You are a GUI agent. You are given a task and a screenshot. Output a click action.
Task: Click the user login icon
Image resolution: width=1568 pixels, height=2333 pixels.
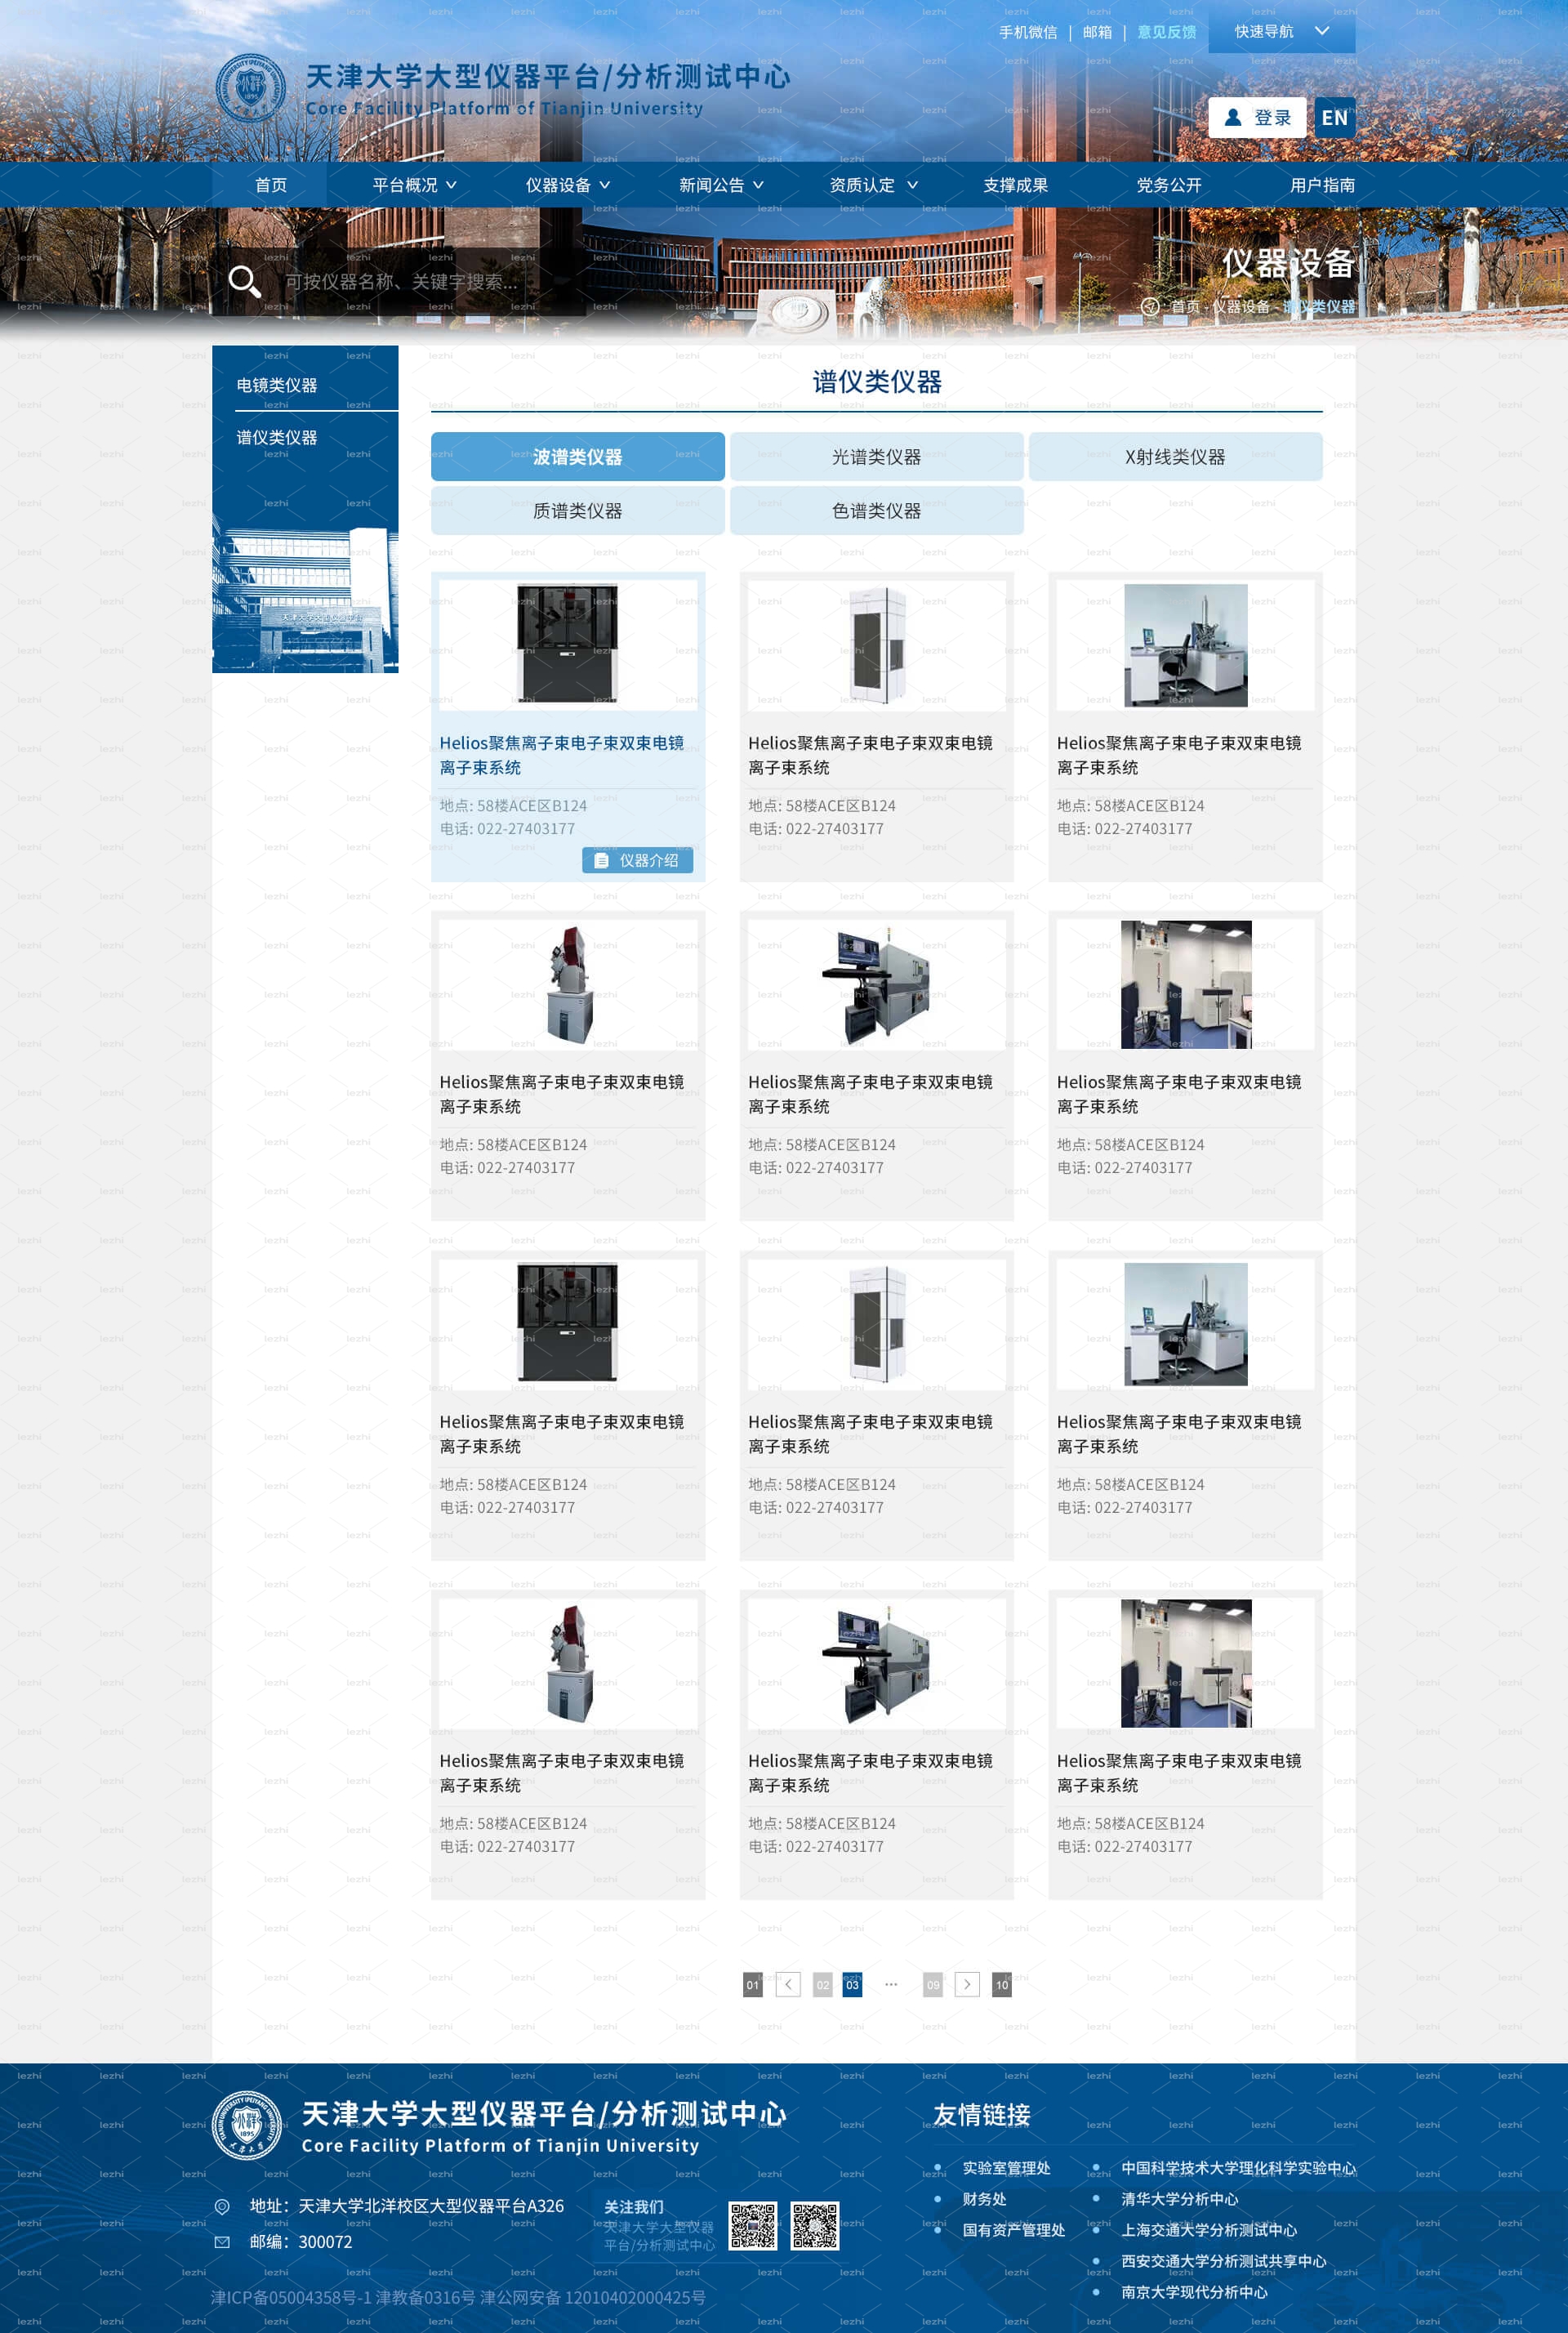1233,118
